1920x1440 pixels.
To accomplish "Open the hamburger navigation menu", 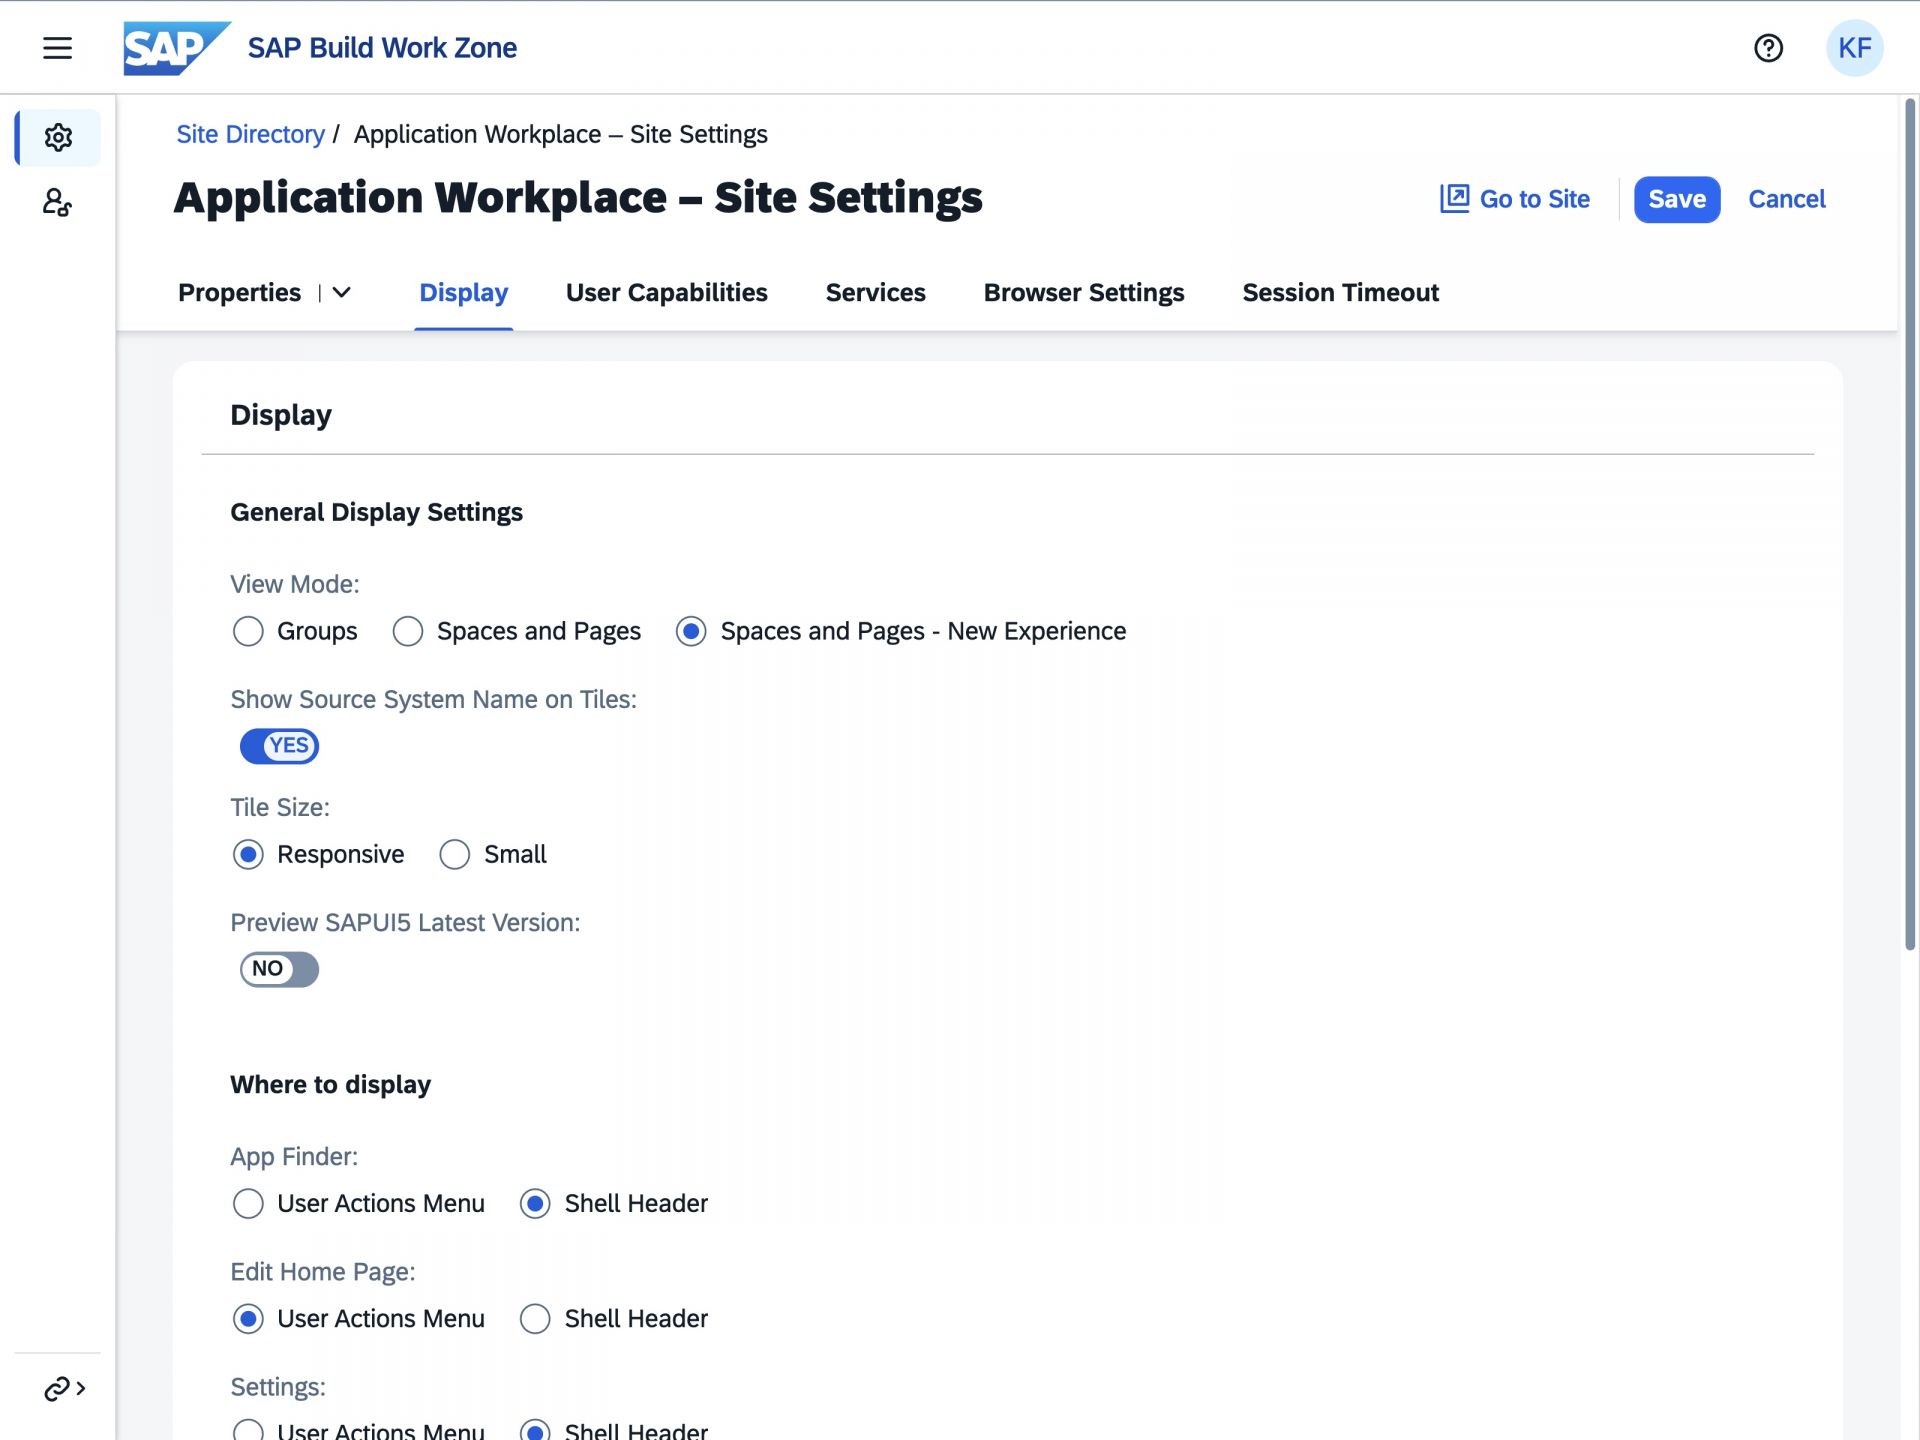I will point(57,48).
